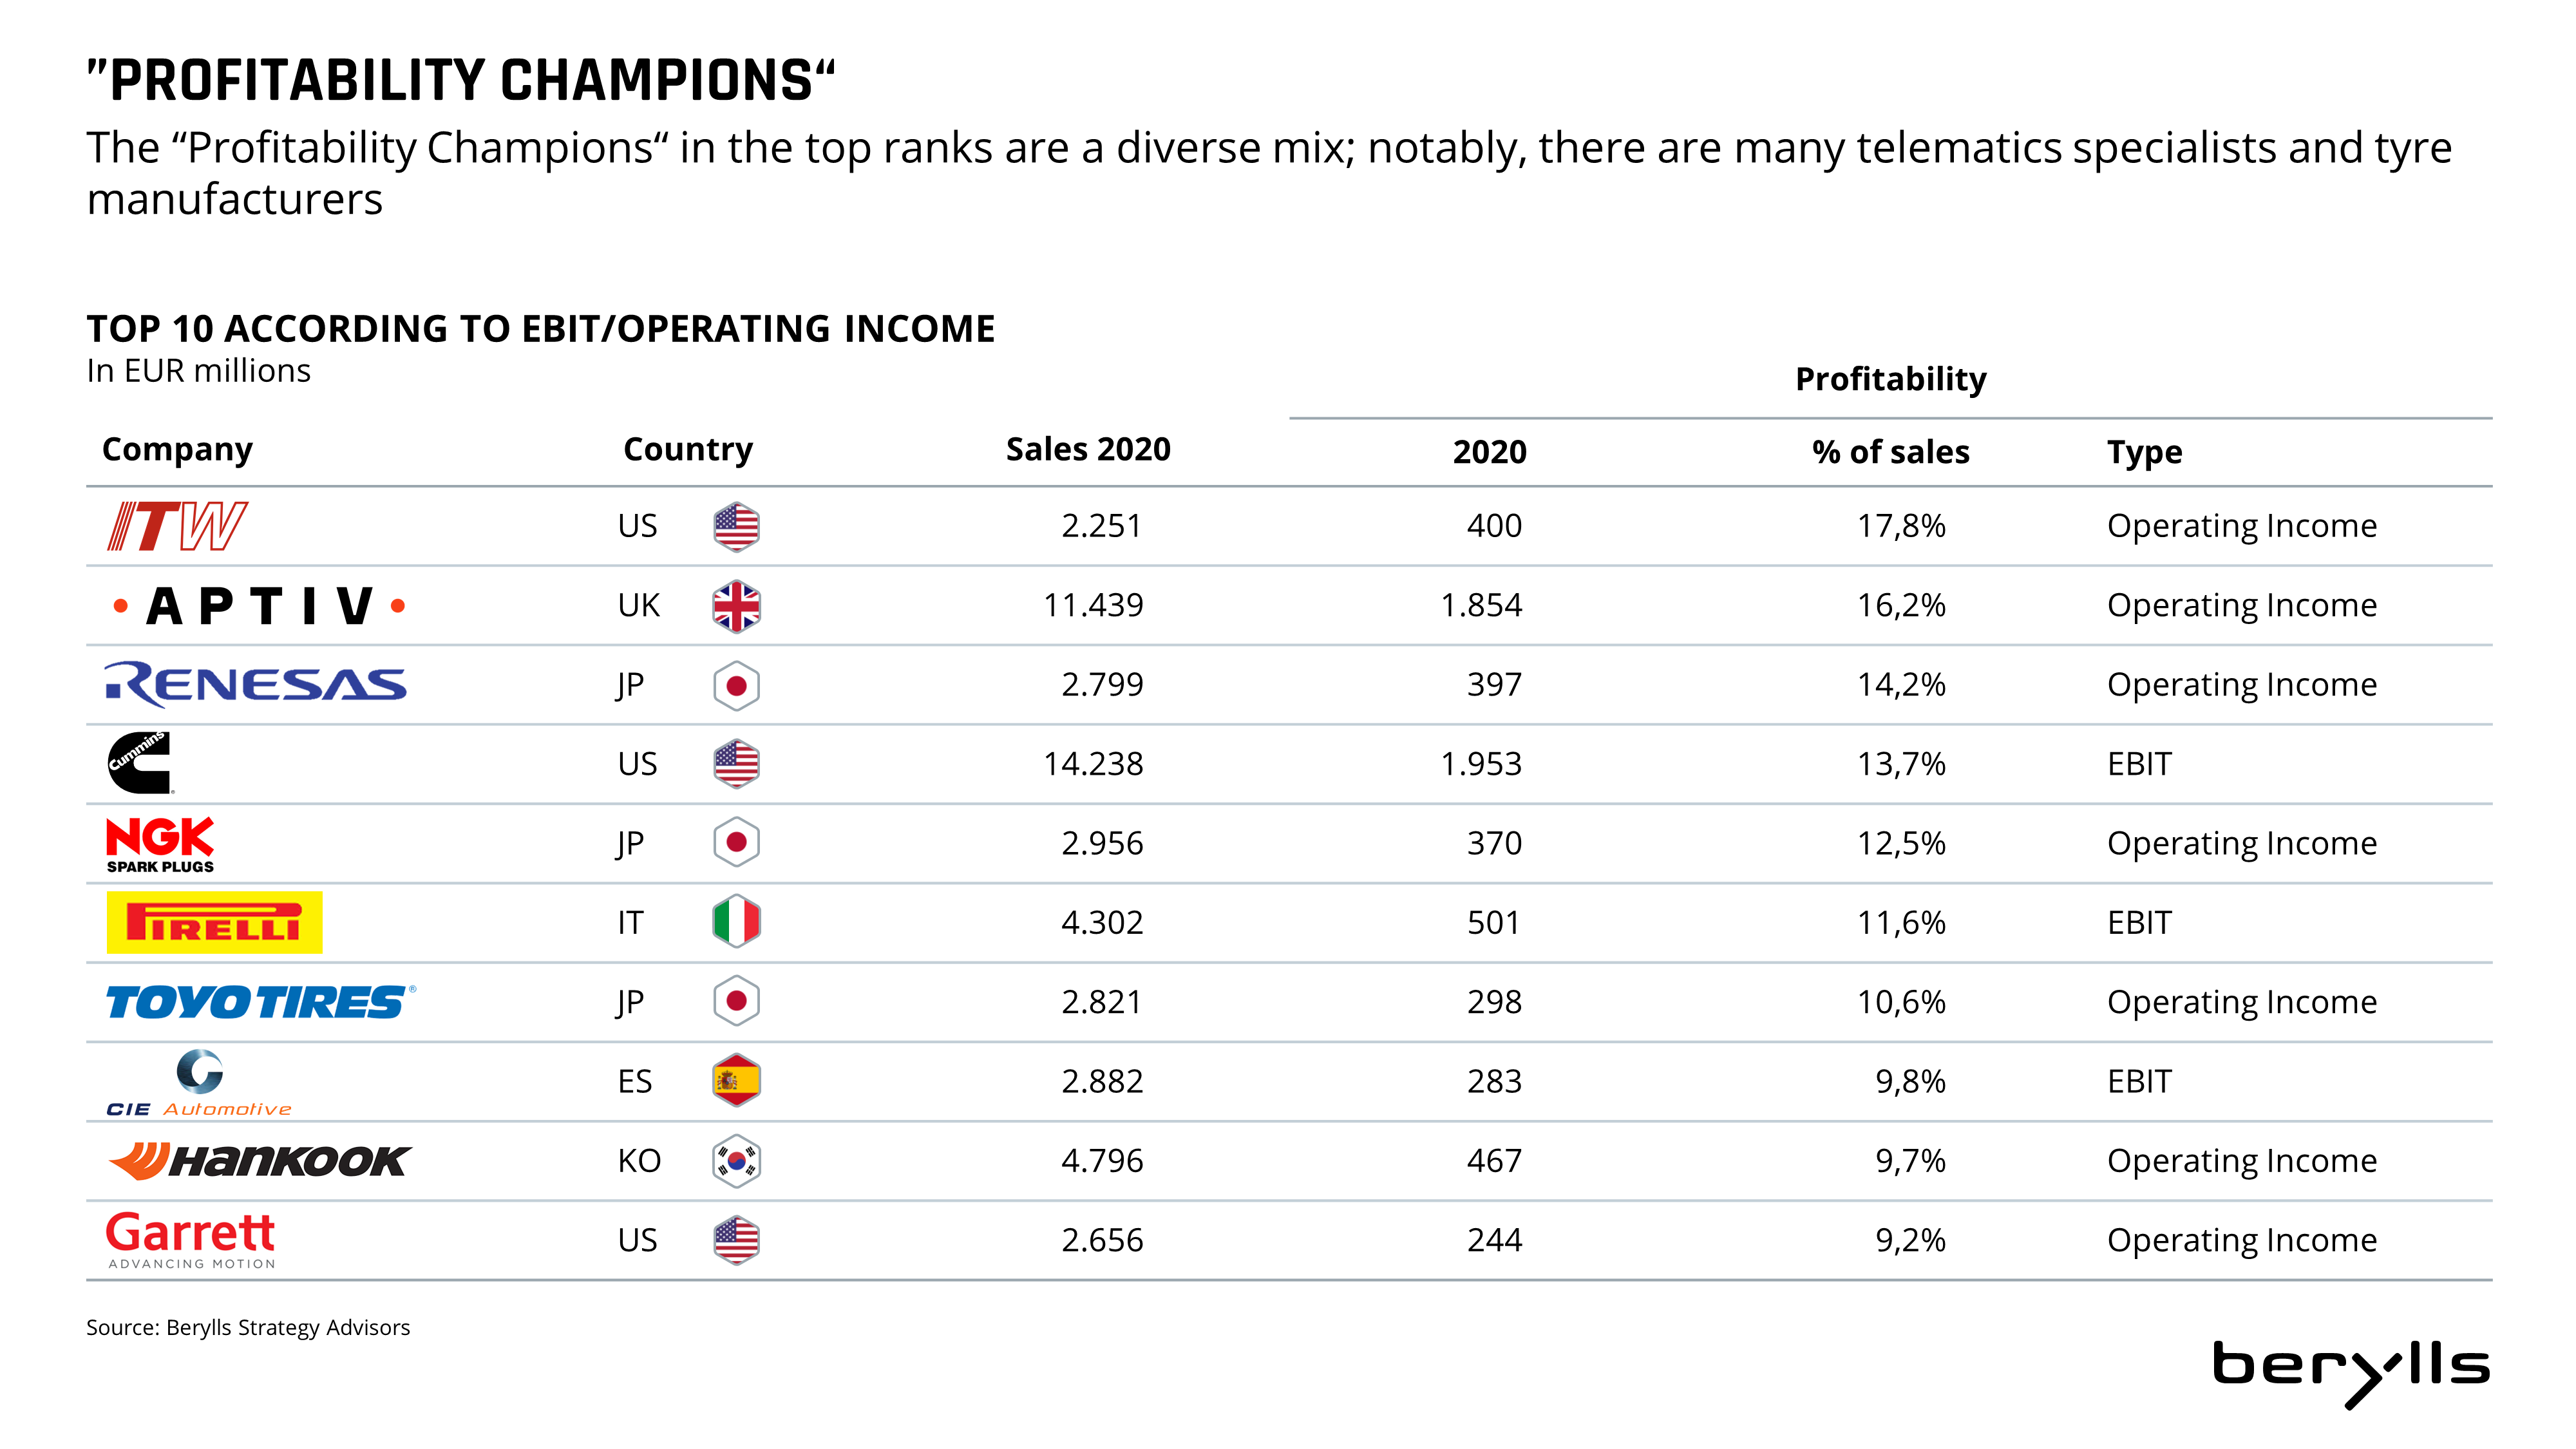Click the Toyo Tires logo
Viewport: 2576px width, 1449px height.
pyautogui.click(x=261, y=1002)
